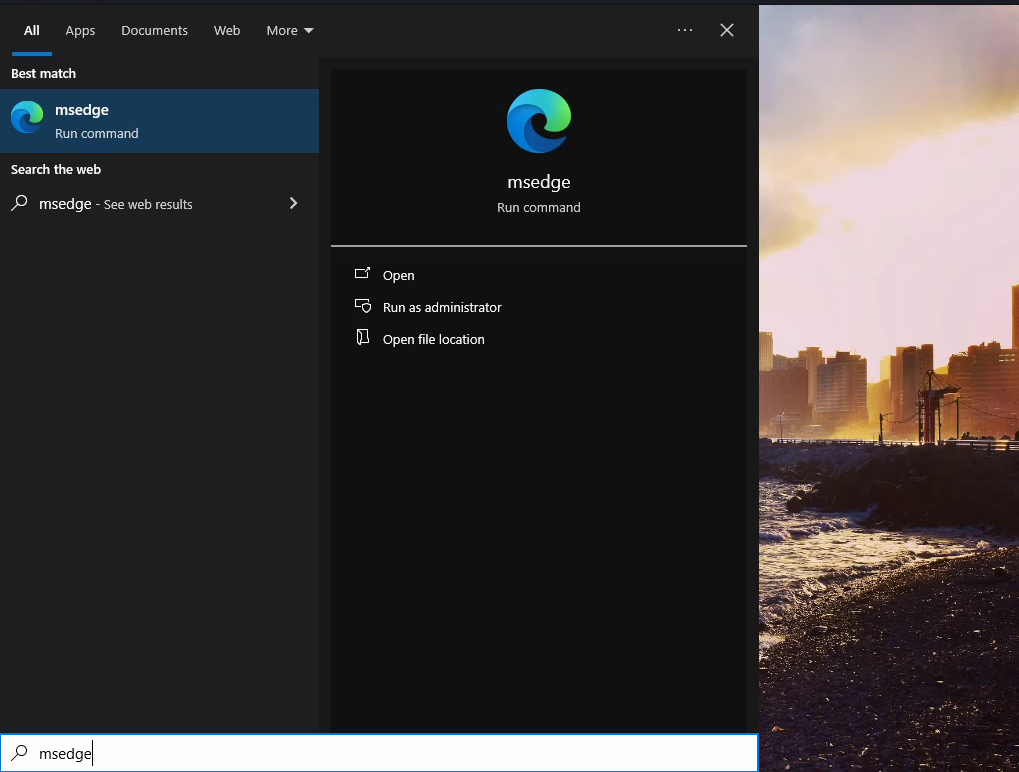This screenshot has height=772, width=1019.
Task: Select msedge See web results entry
Action: point(159,203)
